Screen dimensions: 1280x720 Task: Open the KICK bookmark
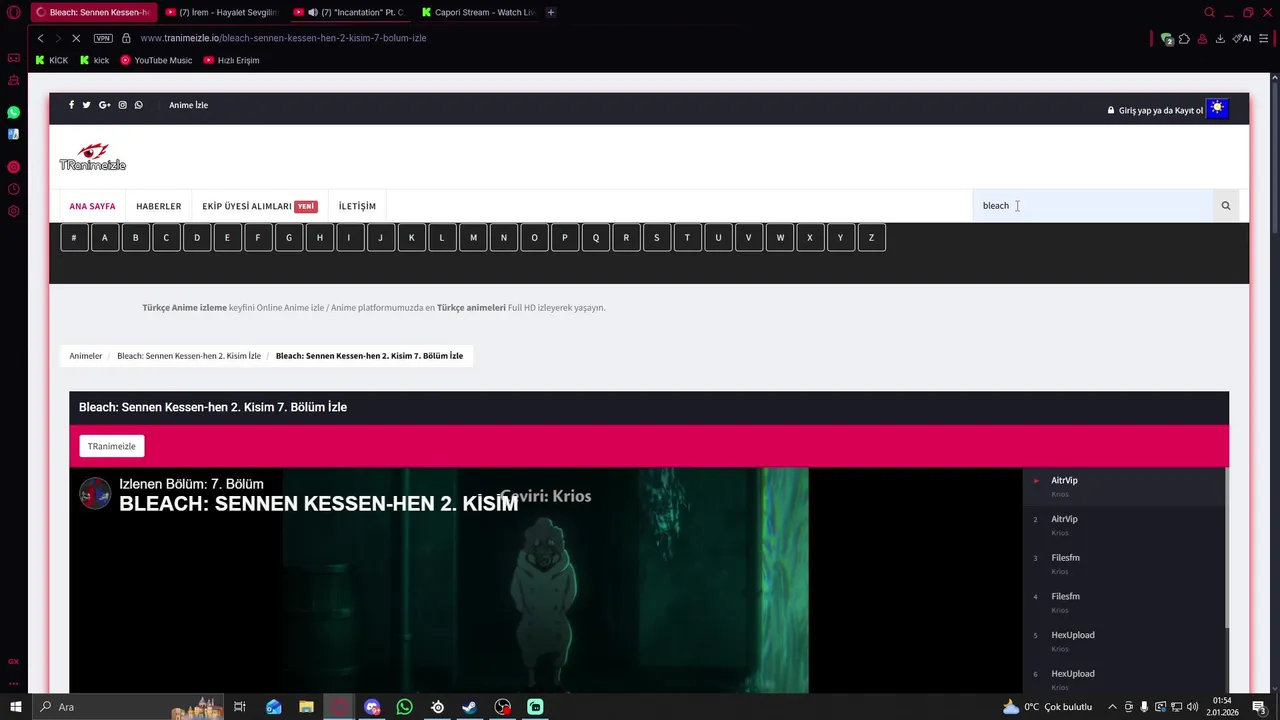pyautogui.click(x=52, y=60)
